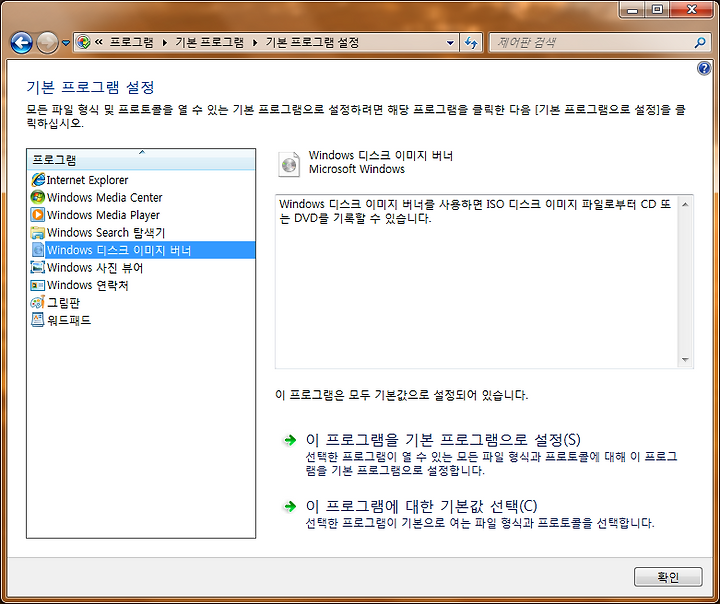Sort list by 프로그램 column header
The height and width of the screenshot is (604, 720).
click(x=141, y=160)
